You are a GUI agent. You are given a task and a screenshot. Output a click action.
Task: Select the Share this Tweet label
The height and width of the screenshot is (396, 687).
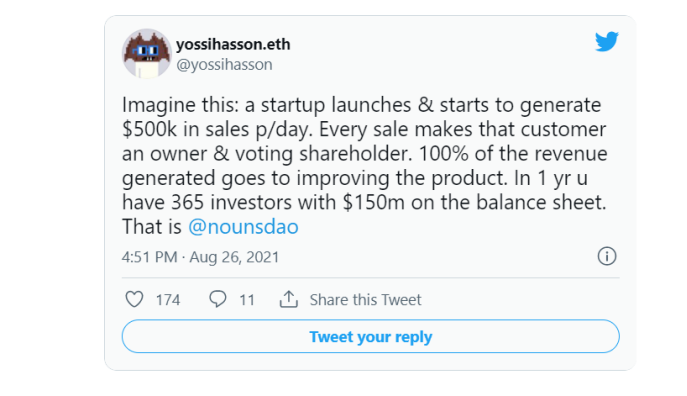365,300
